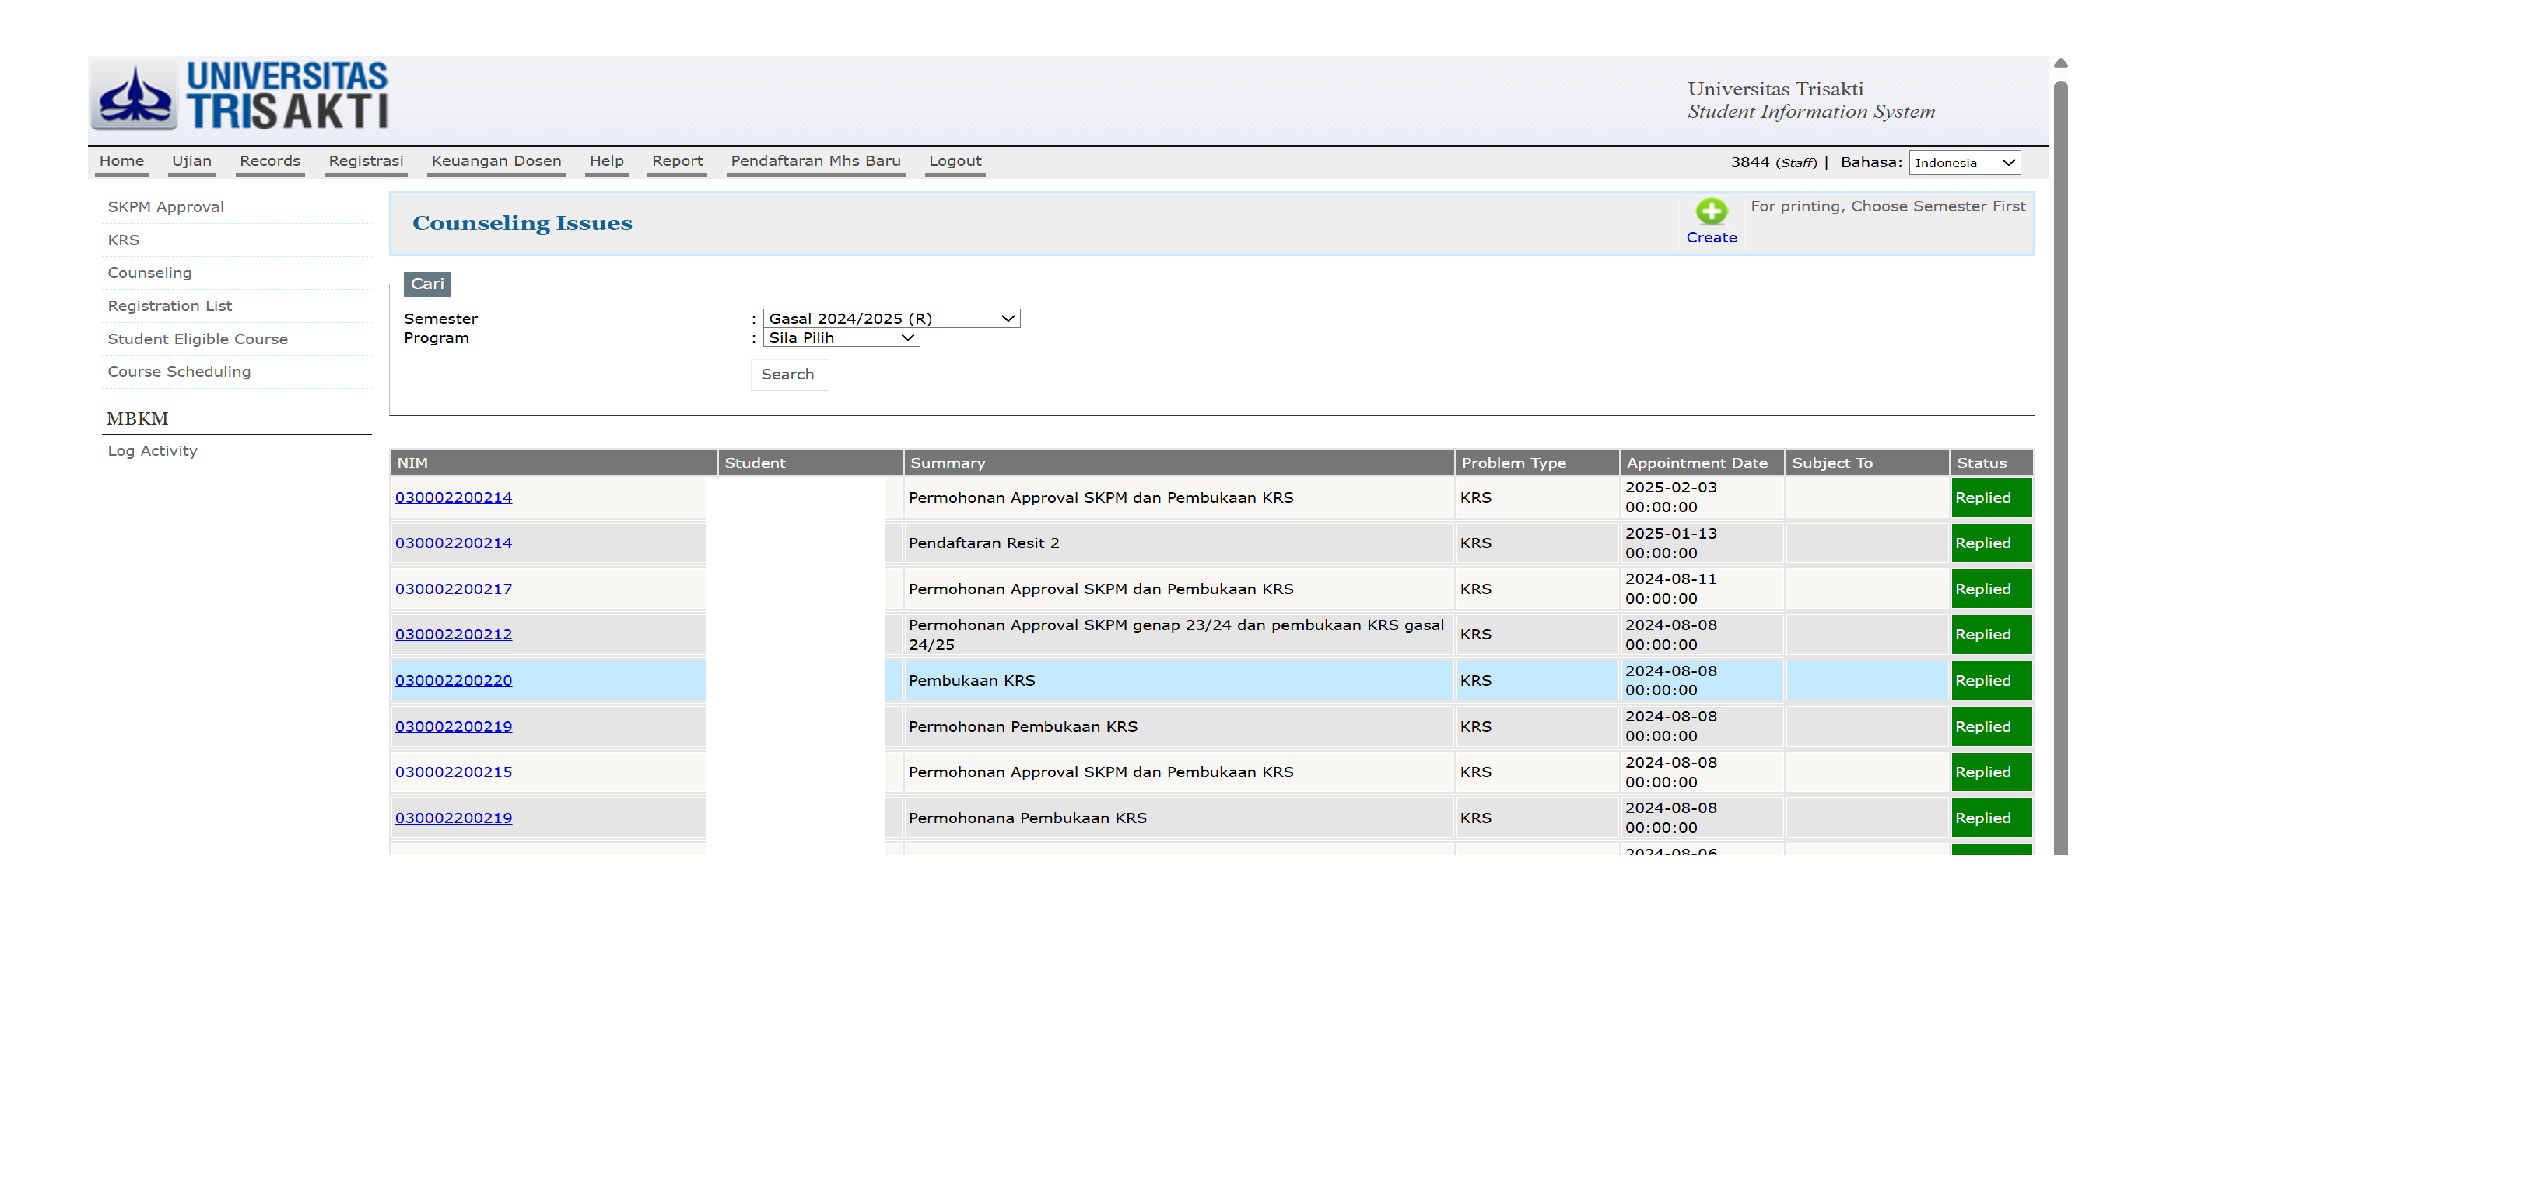
Task: Click the Create link
Action: 1711,238
